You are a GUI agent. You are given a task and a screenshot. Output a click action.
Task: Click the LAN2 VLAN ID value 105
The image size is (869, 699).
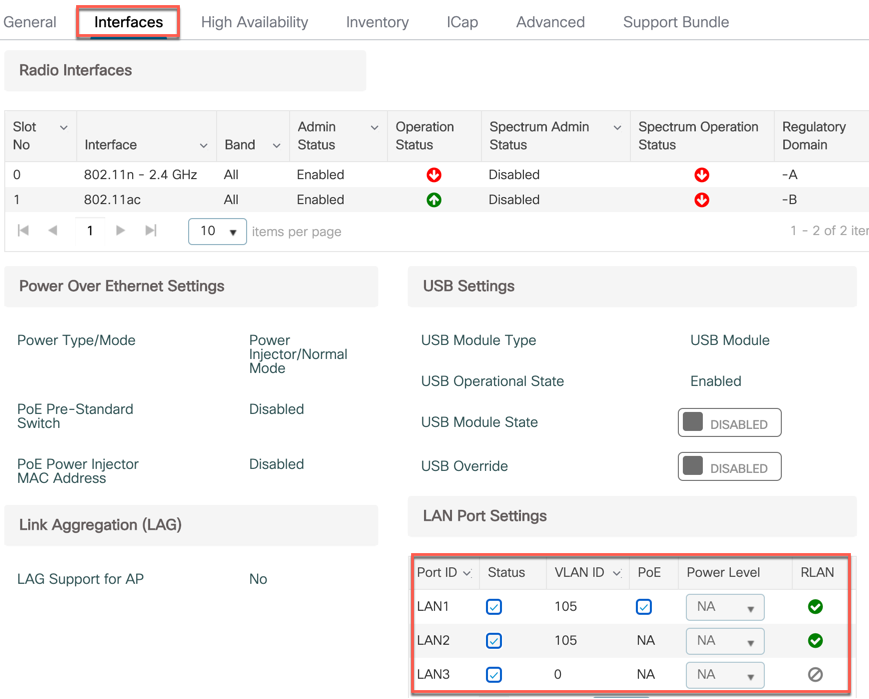[565, 640]
